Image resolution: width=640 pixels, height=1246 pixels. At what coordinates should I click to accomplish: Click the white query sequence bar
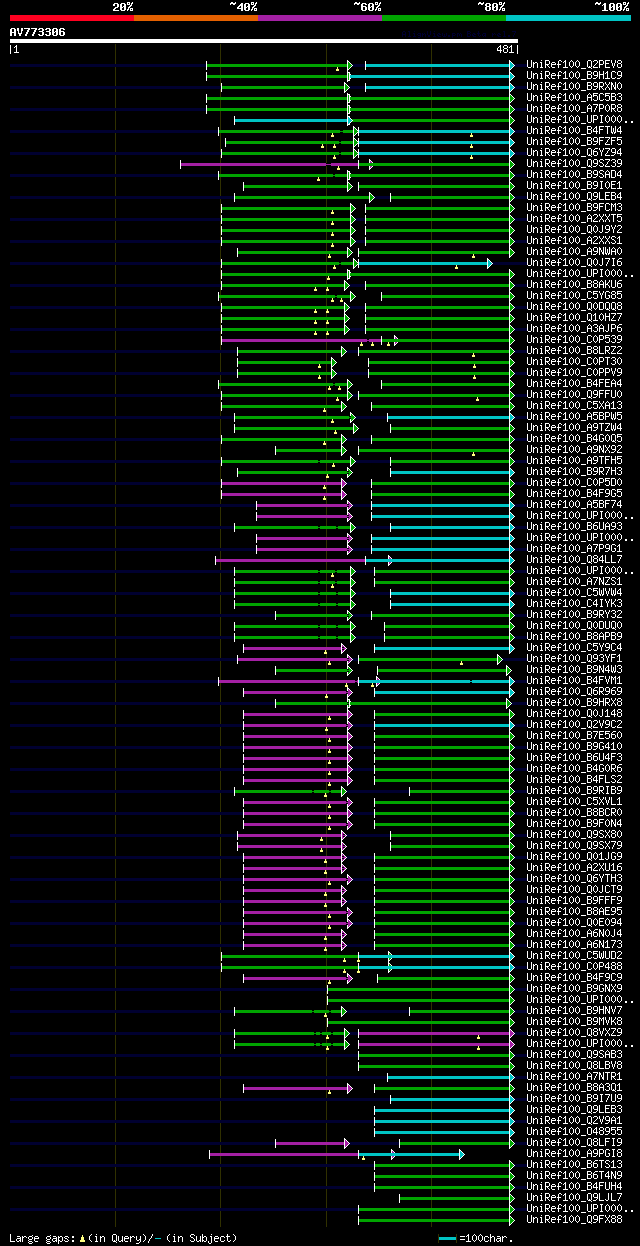click(264, 41)
